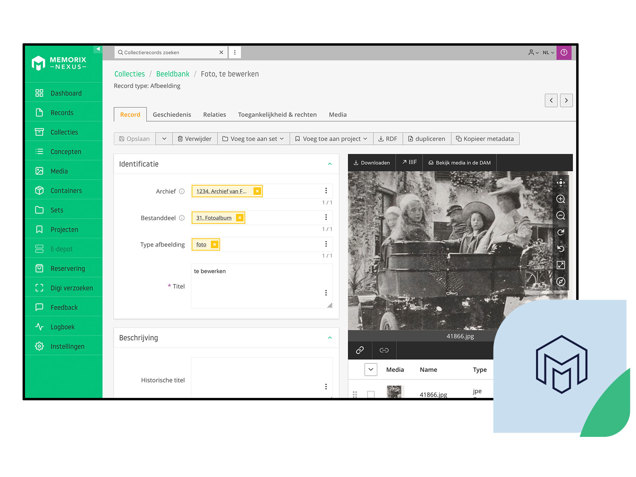
Task: Click the Logboek icon in sidebar
Action: pyautogui.click(x=39, y=327)
